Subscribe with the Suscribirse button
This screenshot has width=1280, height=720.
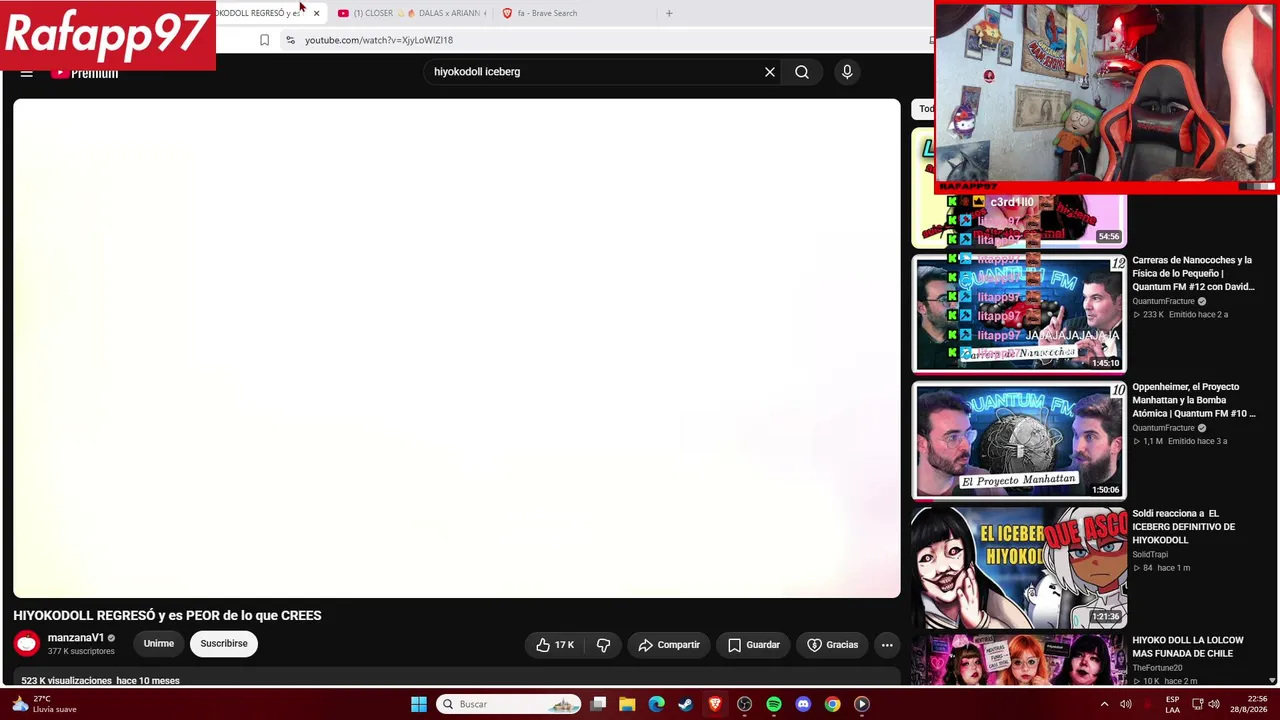click(x=224, y=644)
